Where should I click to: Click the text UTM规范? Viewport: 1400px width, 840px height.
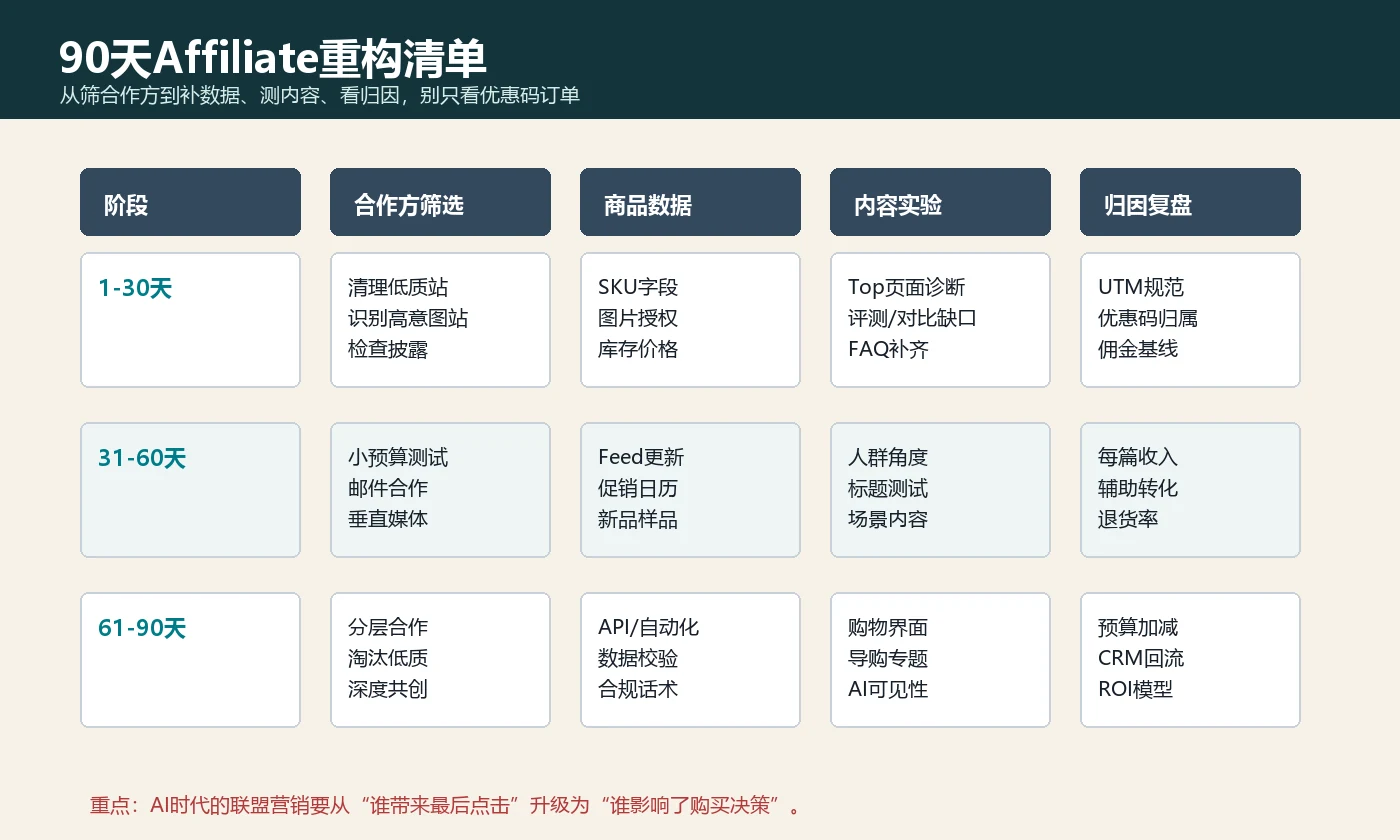pos(1141,287)
